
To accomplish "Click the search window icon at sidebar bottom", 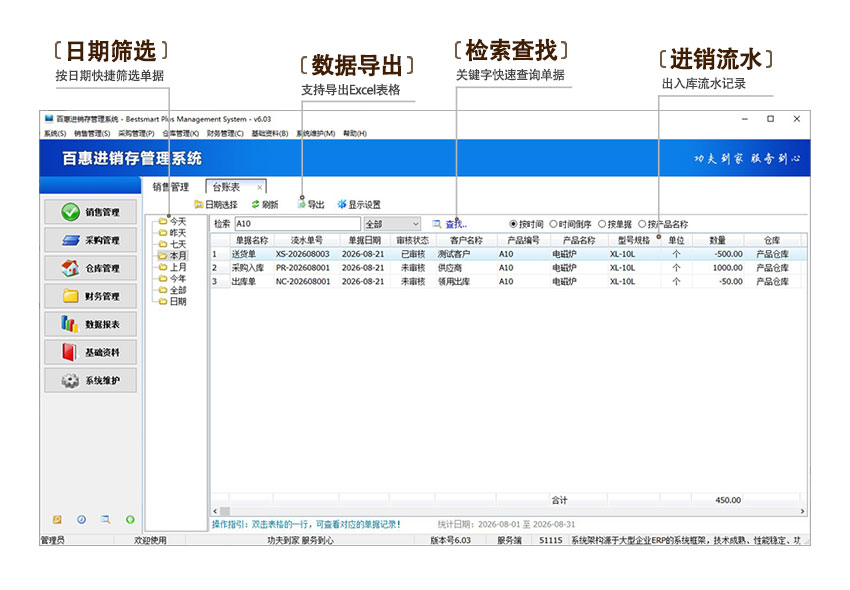I will coord(105,520).
